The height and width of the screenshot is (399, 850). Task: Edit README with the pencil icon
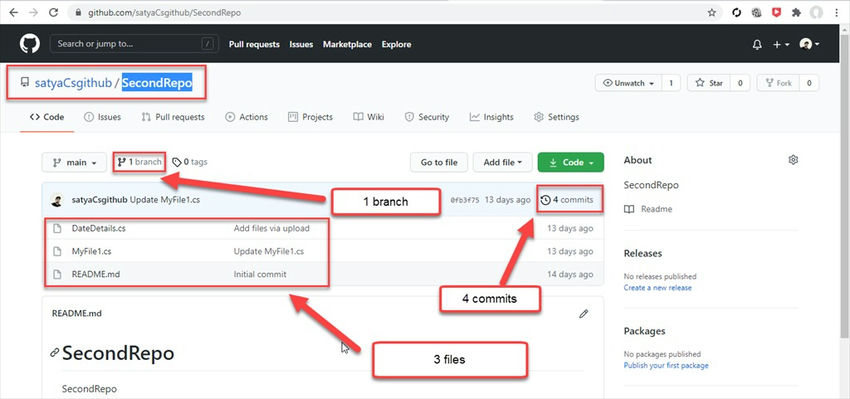pyautogui.click(x=583, y=313)
